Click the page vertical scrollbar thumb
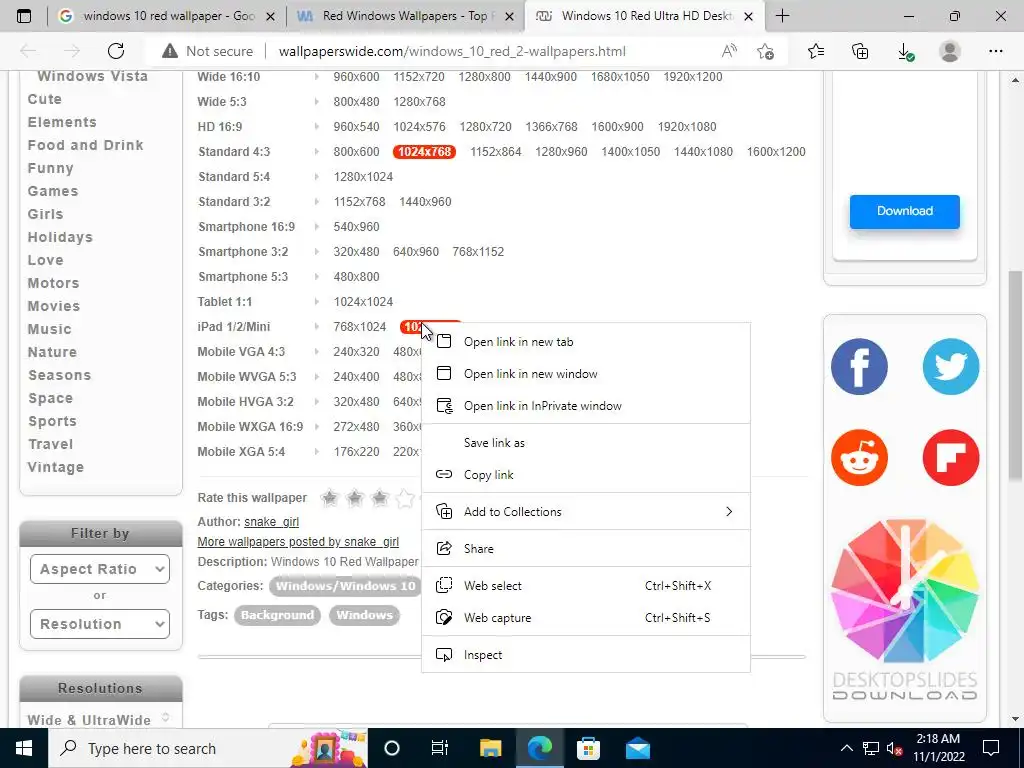The width and height of the screenshot is (1024, 768). [x=1015, y=374]
